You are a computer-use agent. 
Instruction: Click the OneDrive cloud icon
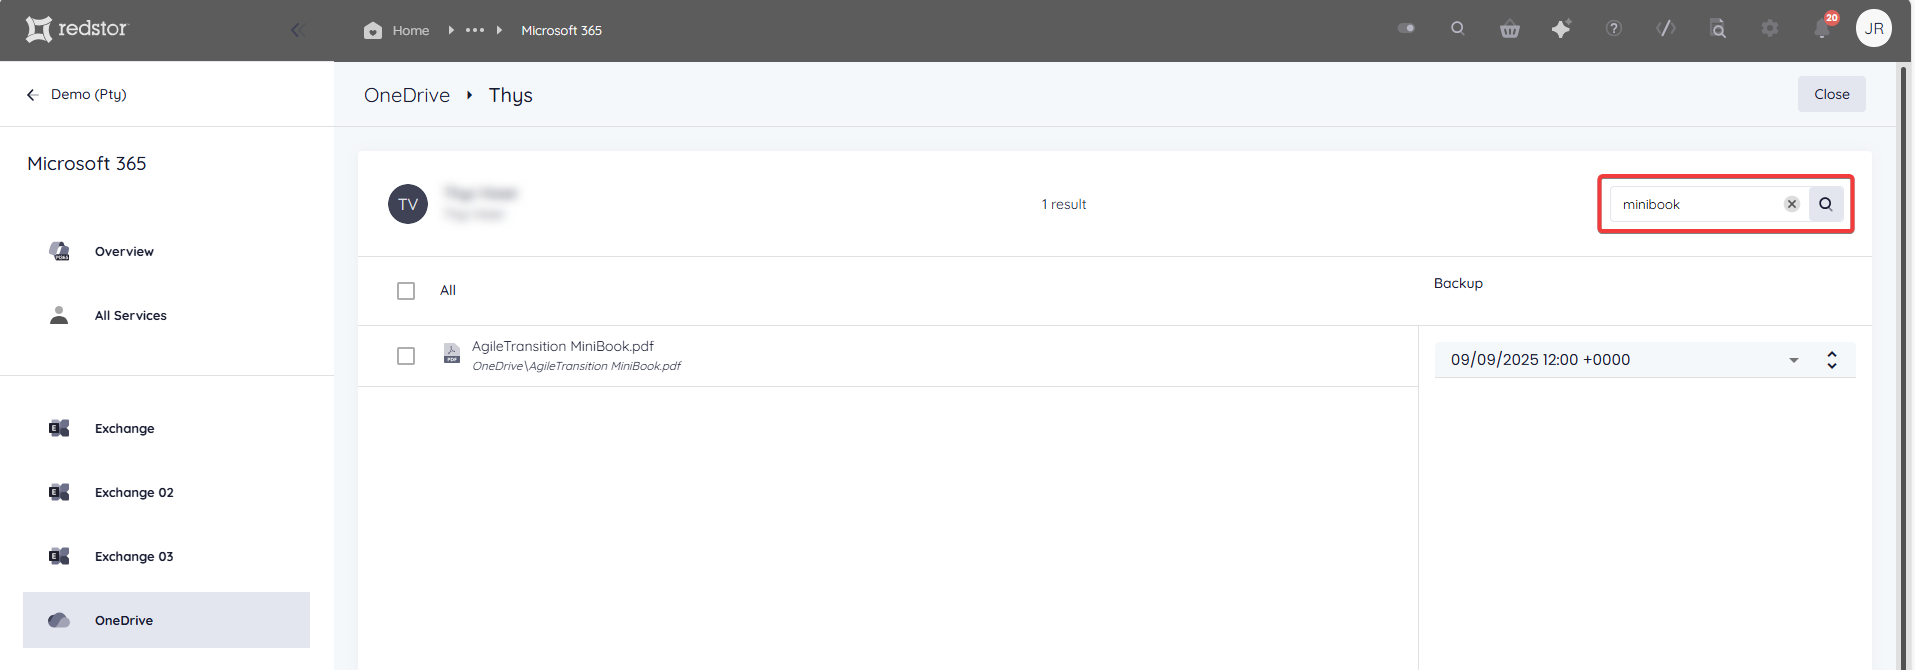coord(59,620)
